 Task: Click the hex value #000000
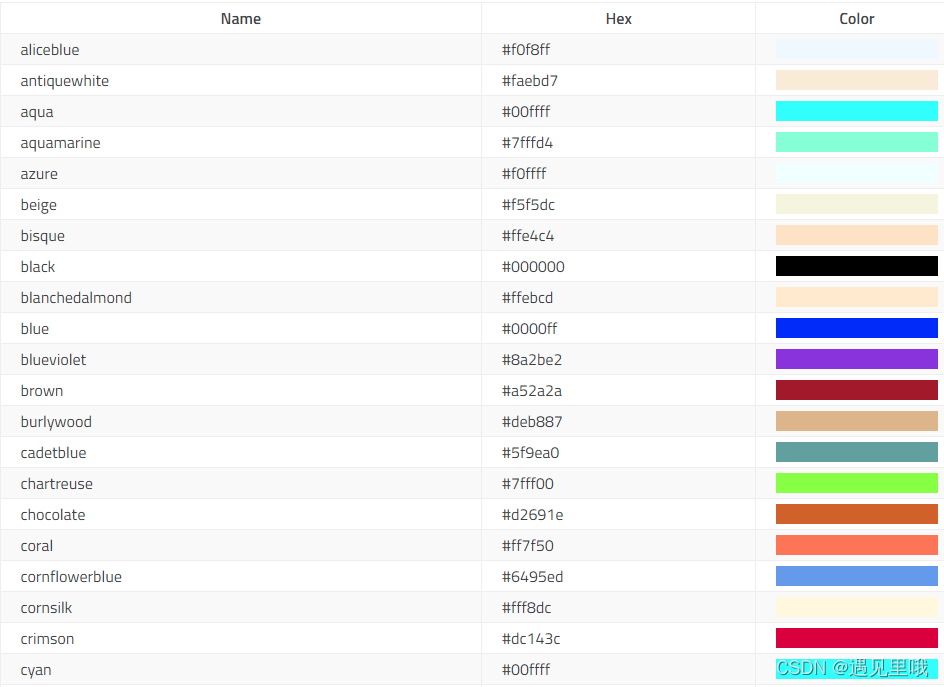[533, 267]
